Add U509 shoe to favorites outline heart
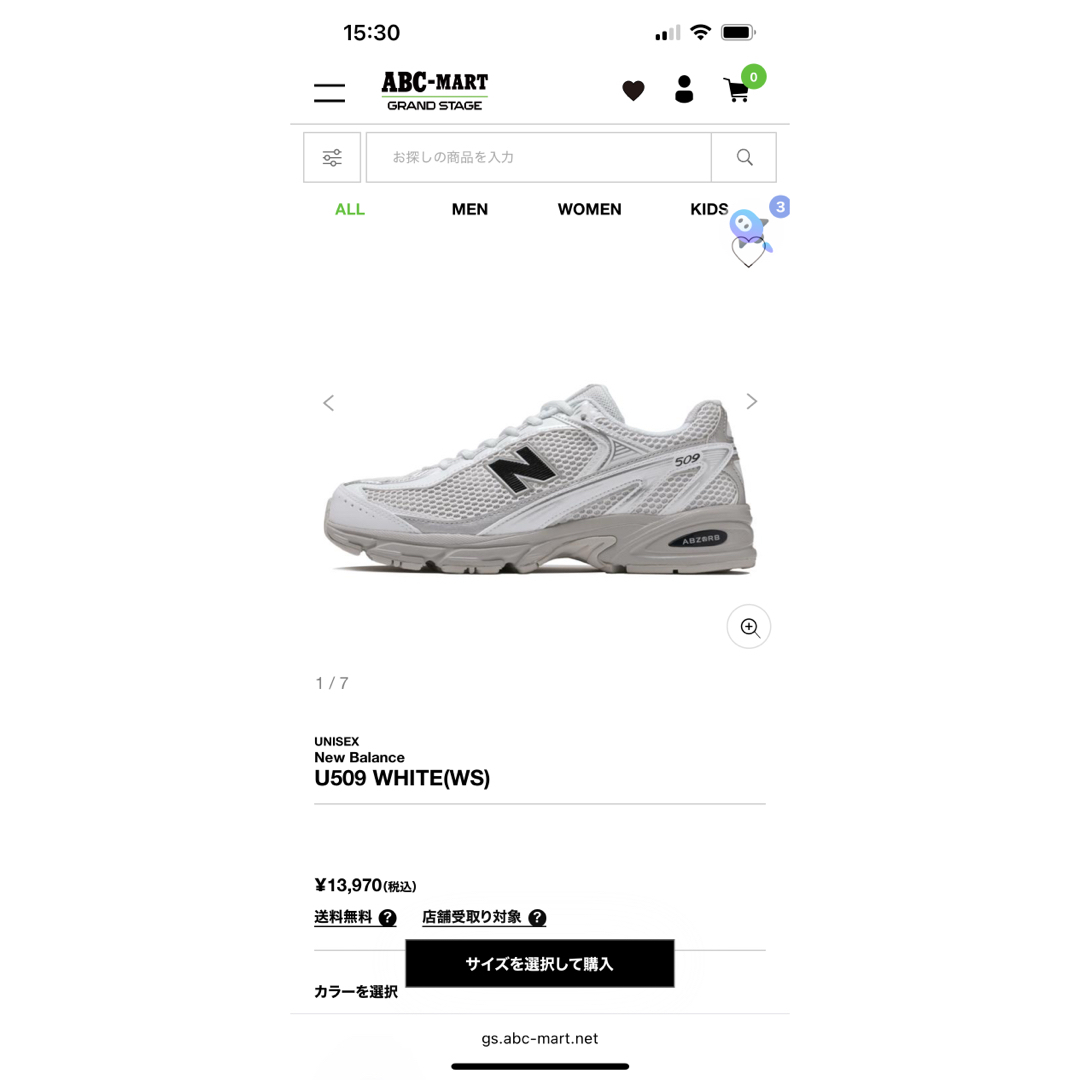 pyautogui.click(x=748, y=253)
